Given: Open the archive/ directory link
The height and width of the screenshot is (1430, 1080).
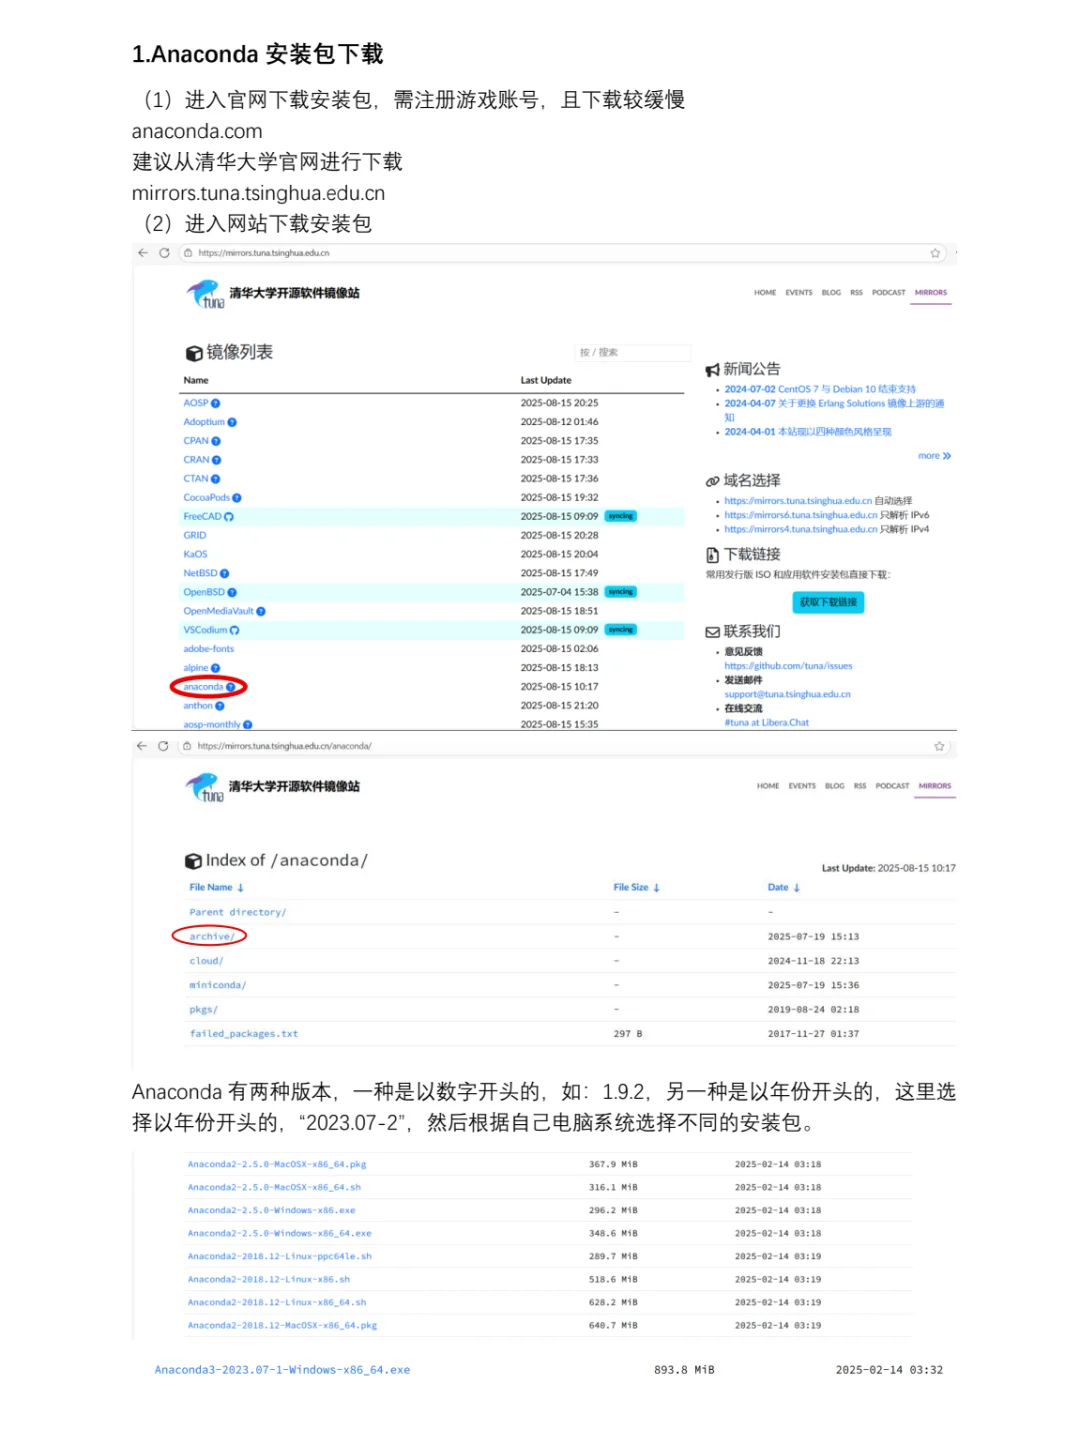Looking at the screenshot, I should 212,937.
